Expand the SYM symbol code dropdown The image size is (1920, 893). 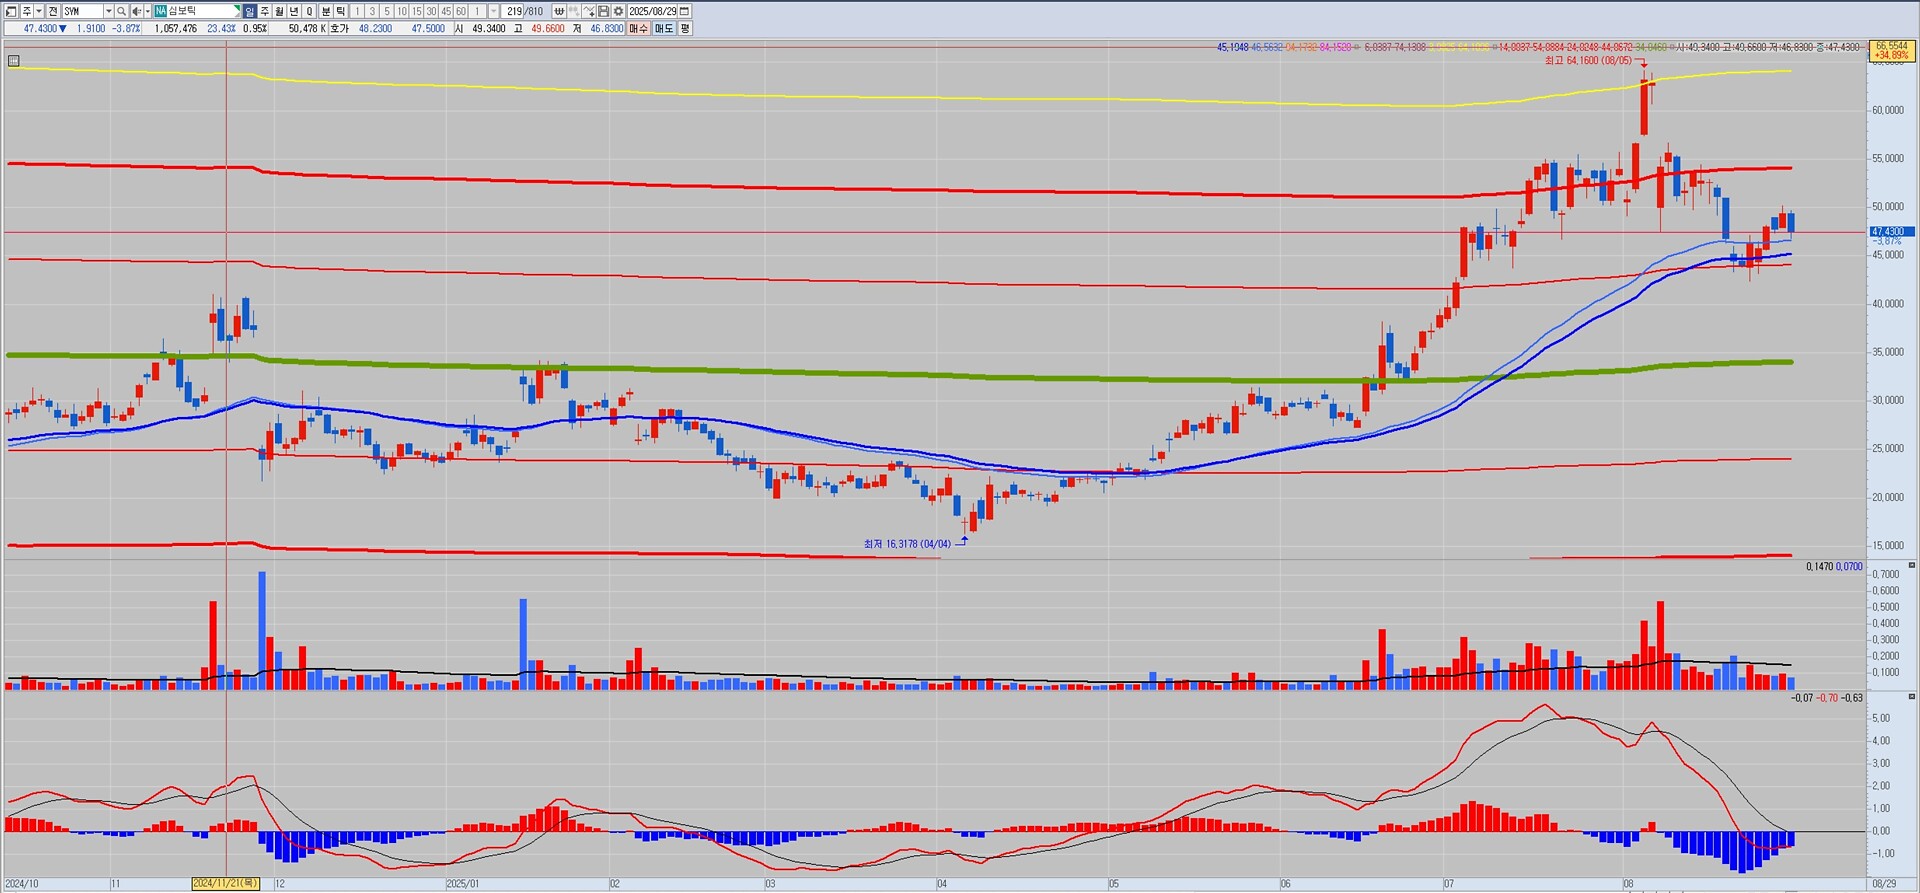108,11
